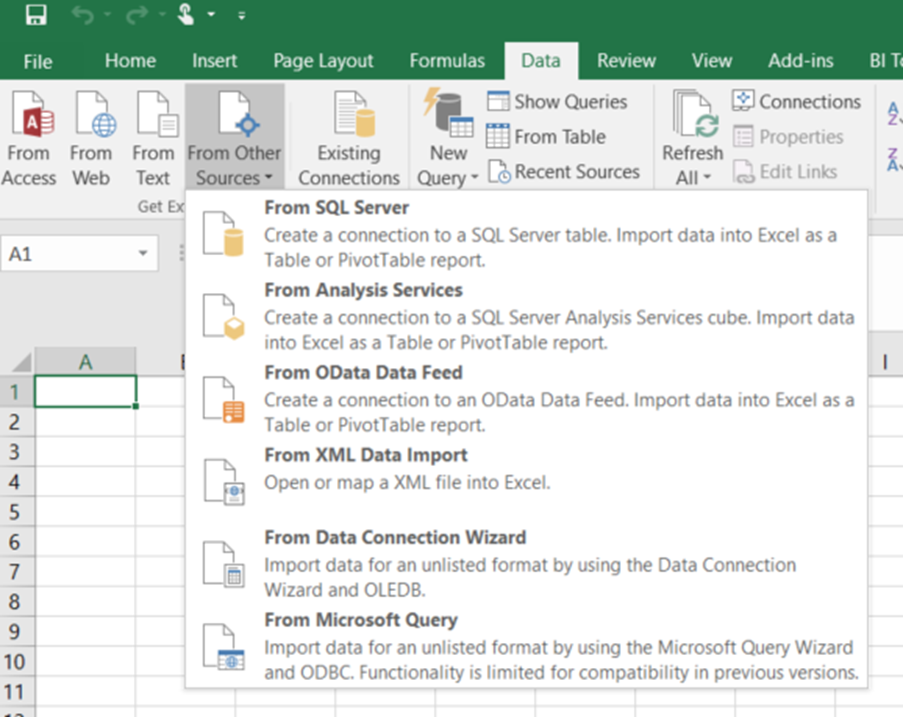Click Show Queries button
The height and width of the screenshot is (717, 903).
click(557, 101)
